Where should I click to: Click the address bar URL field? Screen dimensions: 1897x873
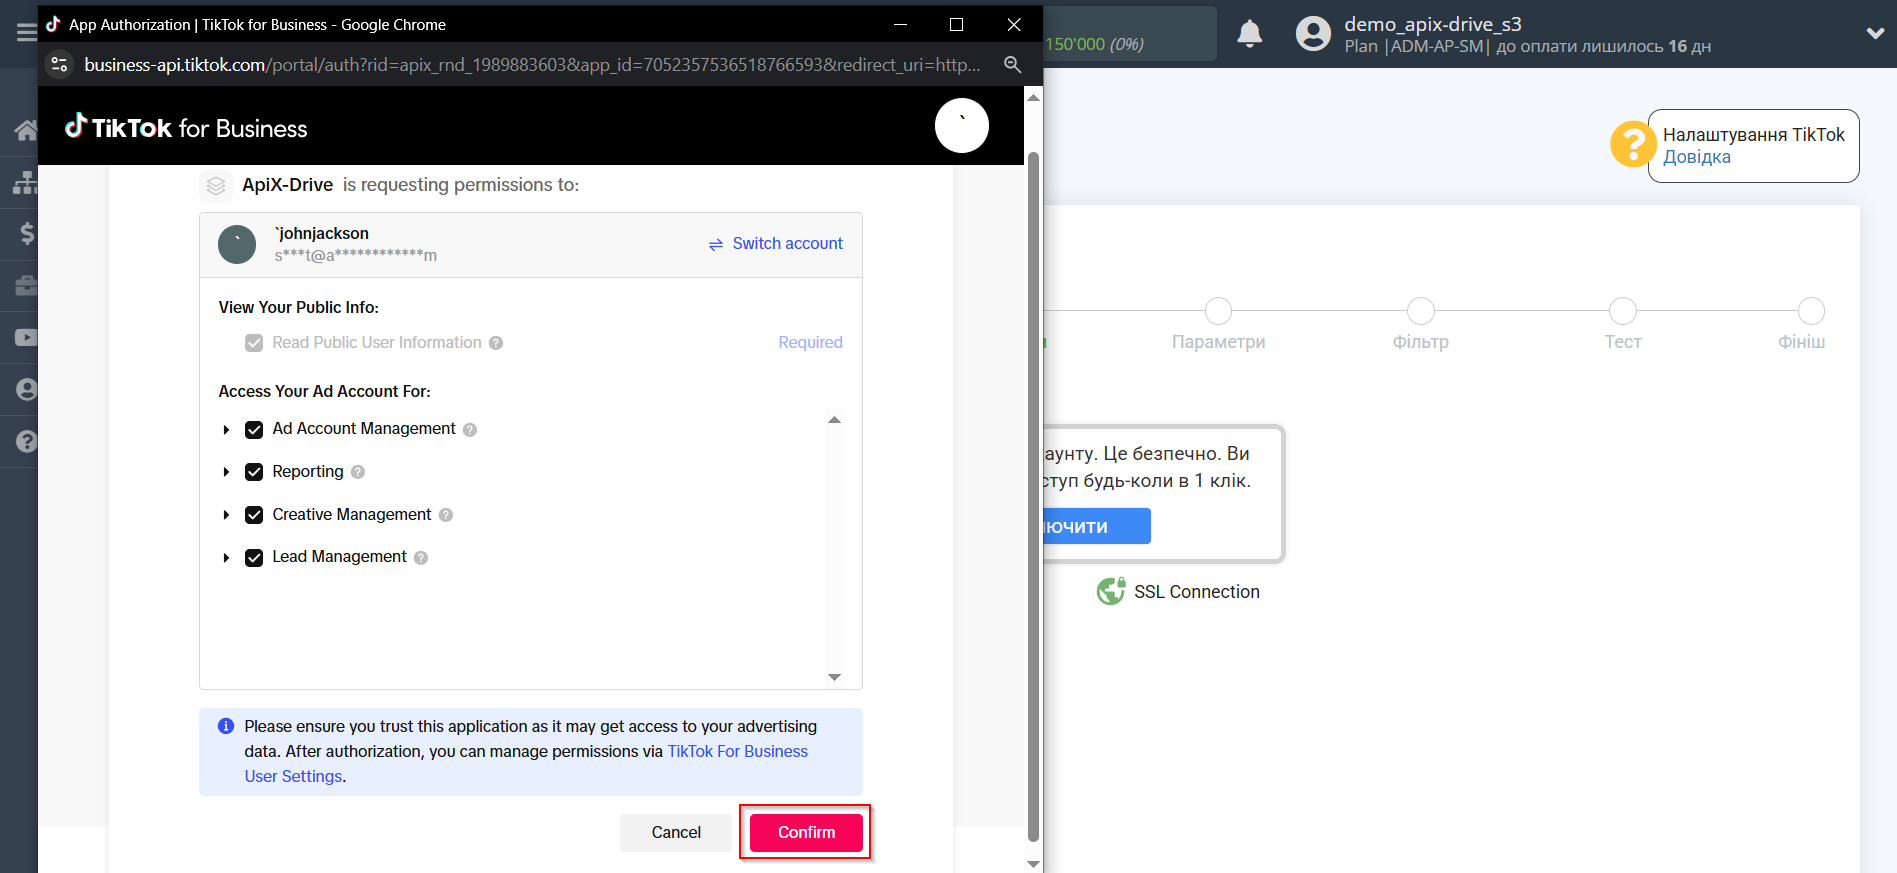click(532, 64)
